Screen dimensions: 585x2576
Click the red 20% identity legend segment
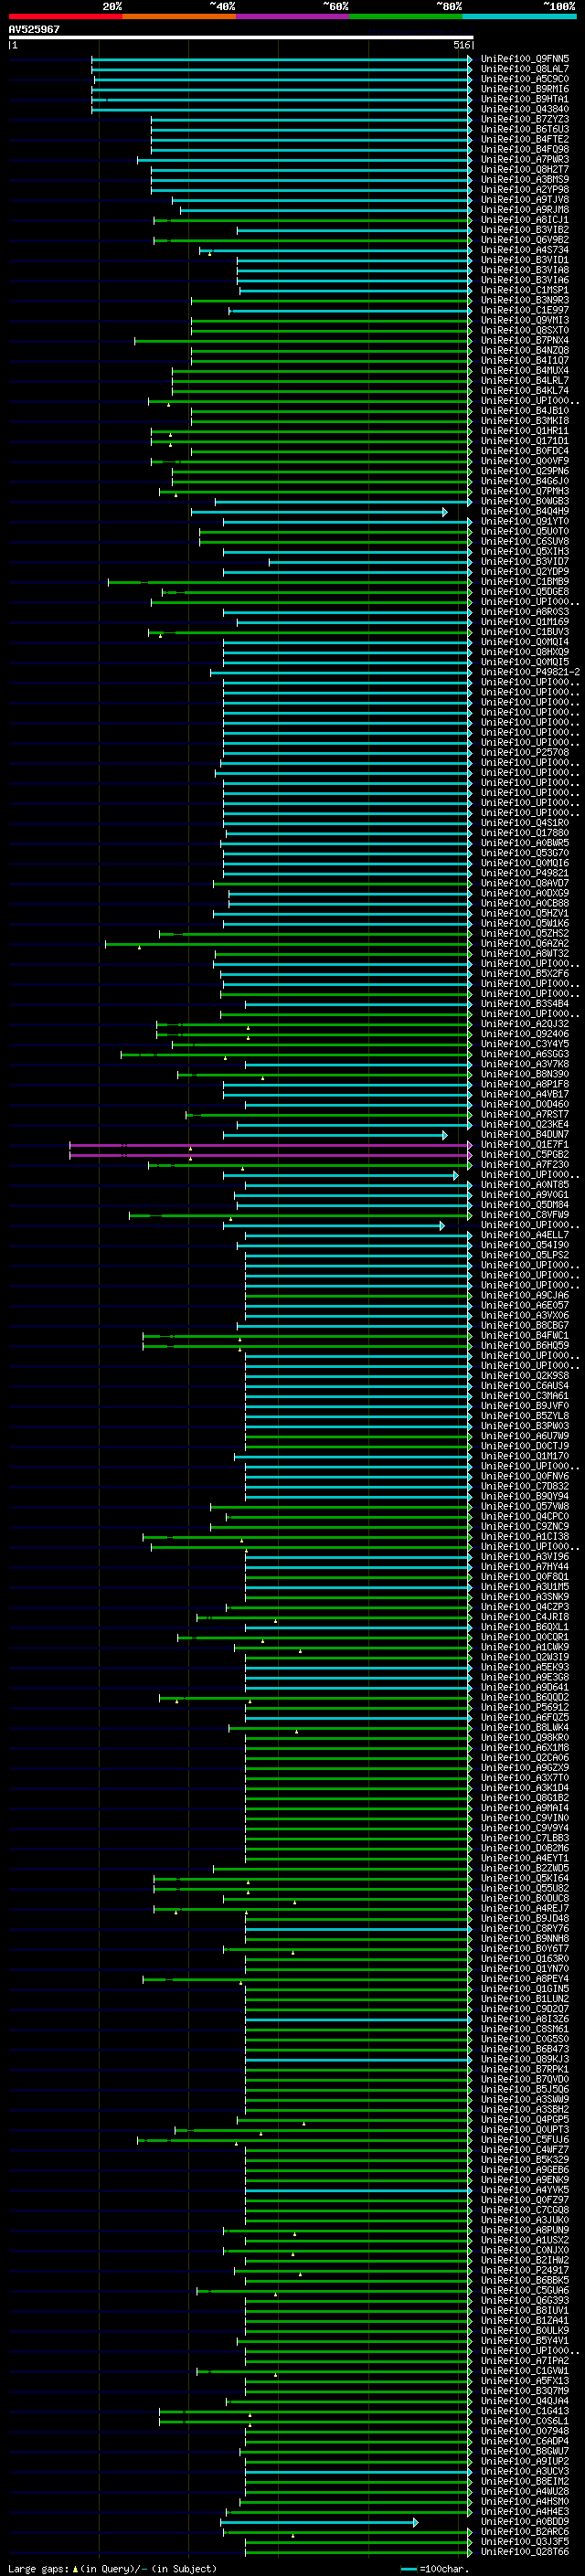click(x=65, y=16)
